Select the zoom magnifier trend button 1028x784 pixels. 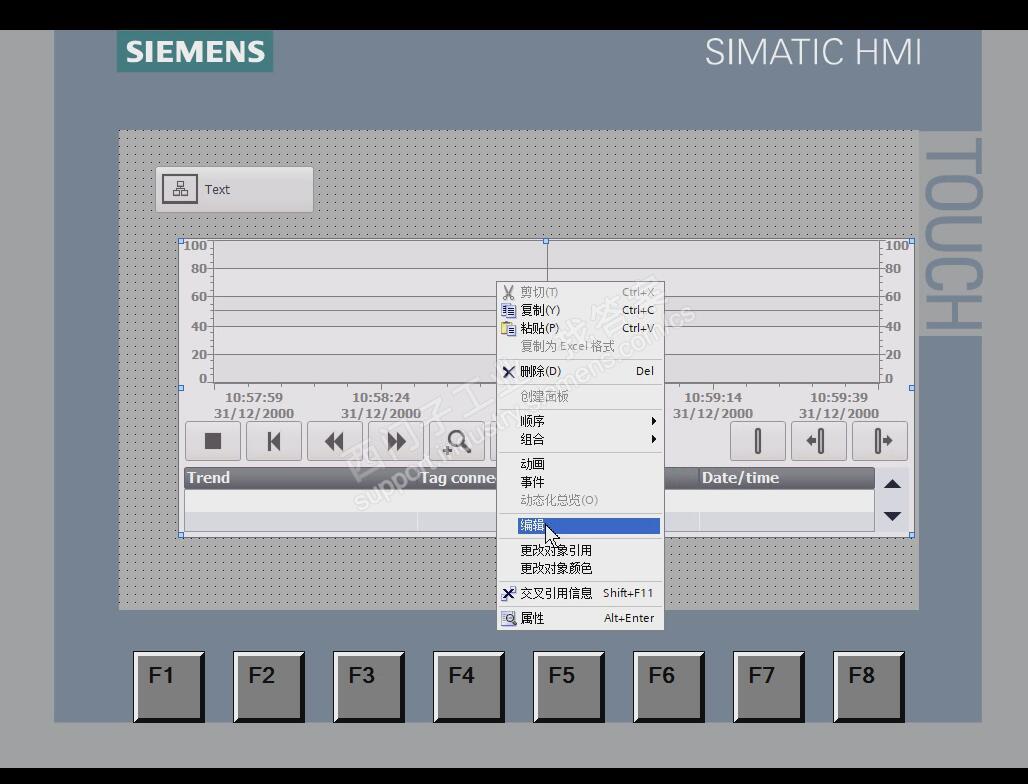[457, 441]
